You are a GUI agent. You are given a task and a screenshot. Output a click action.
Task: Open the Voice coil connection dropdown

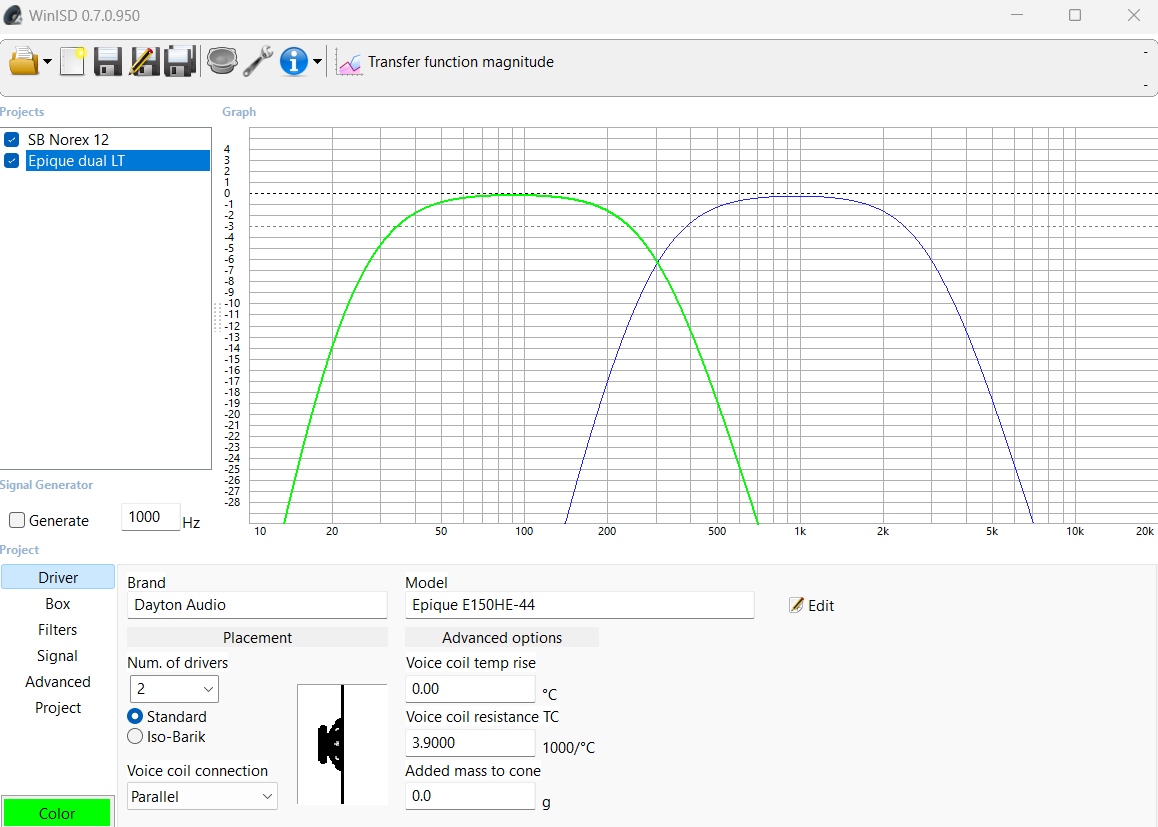(202, 797)
